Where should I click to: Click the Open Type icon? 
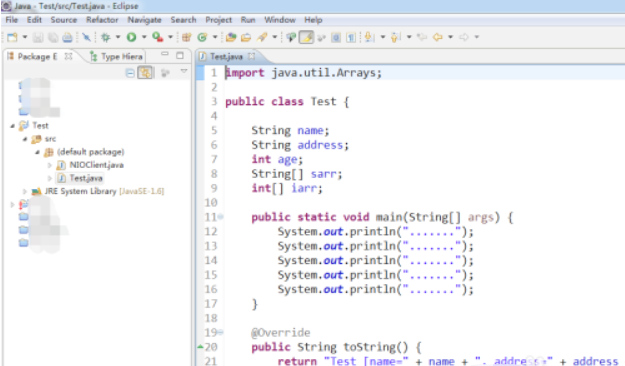[231, 37]
